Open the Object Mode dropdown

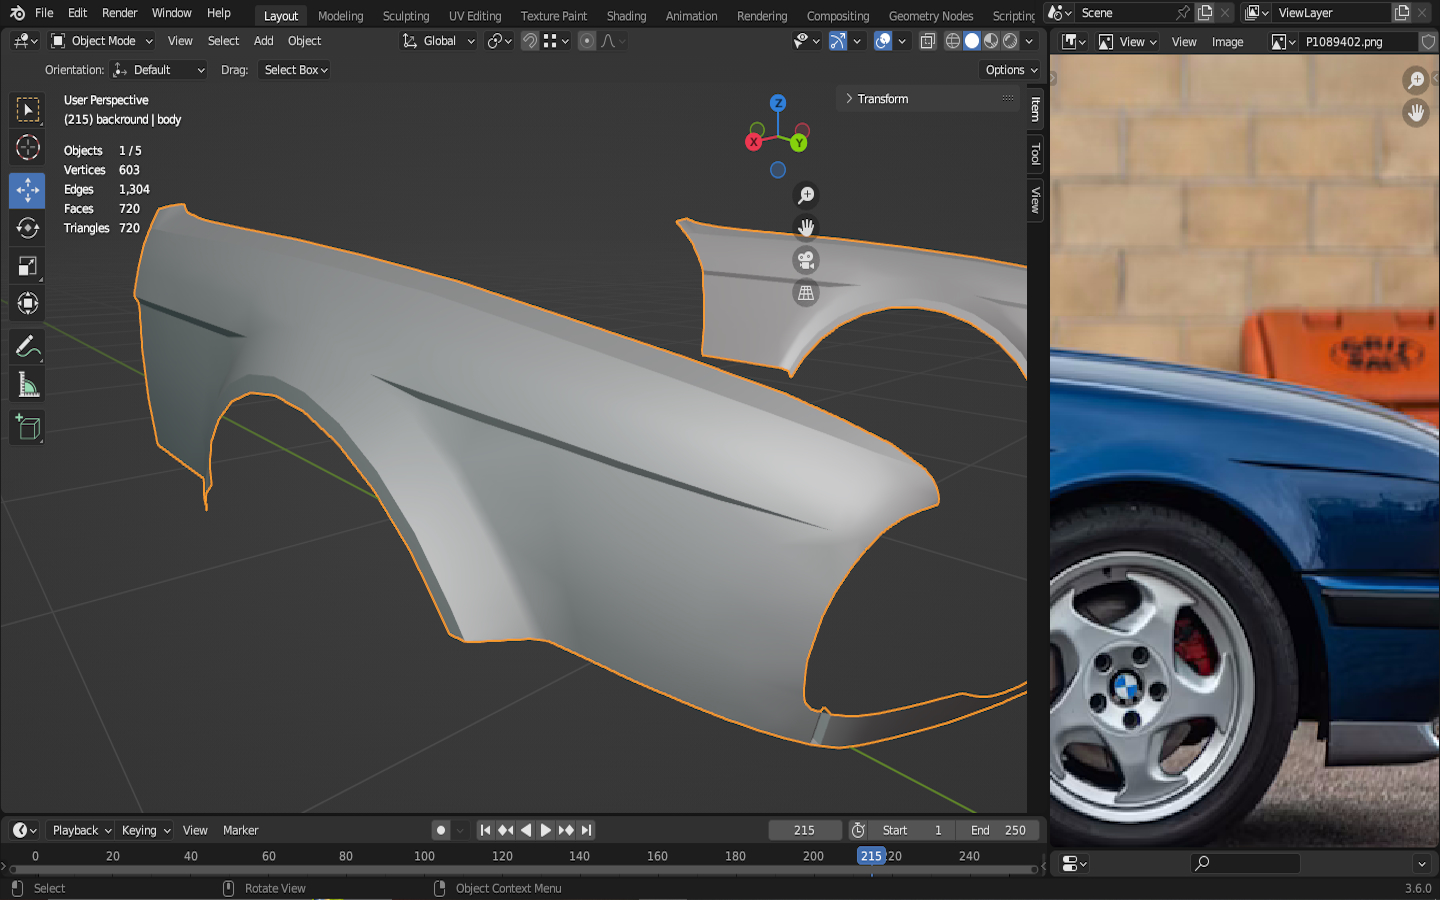[102, 41]
